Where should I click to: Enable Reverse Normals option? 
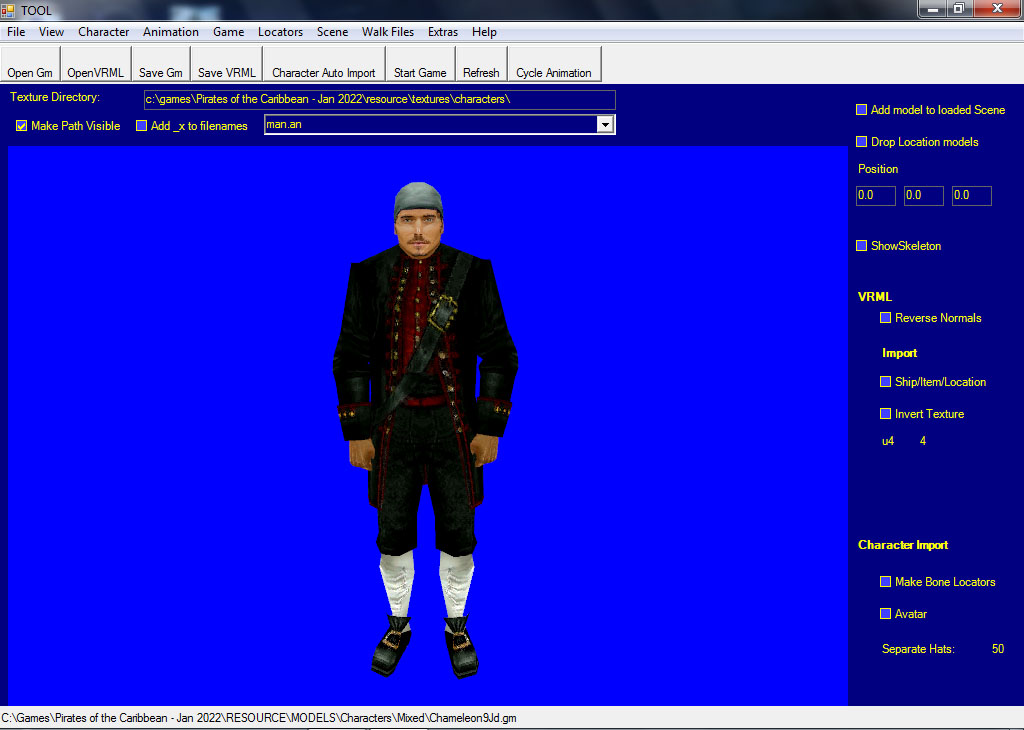click(x=886, y=318)
